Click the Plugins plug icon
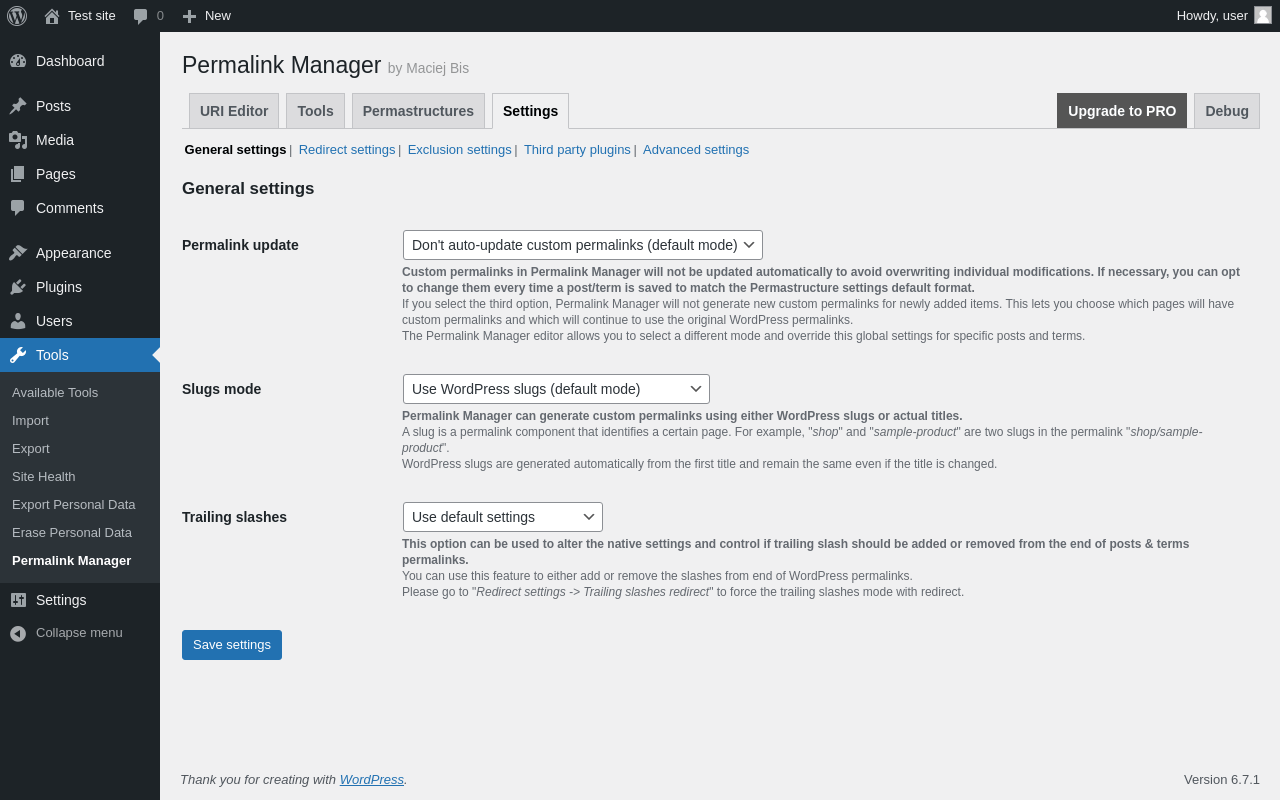This screenshot has width=1280, height=800. pyautogui.click(x=18, y=287)
